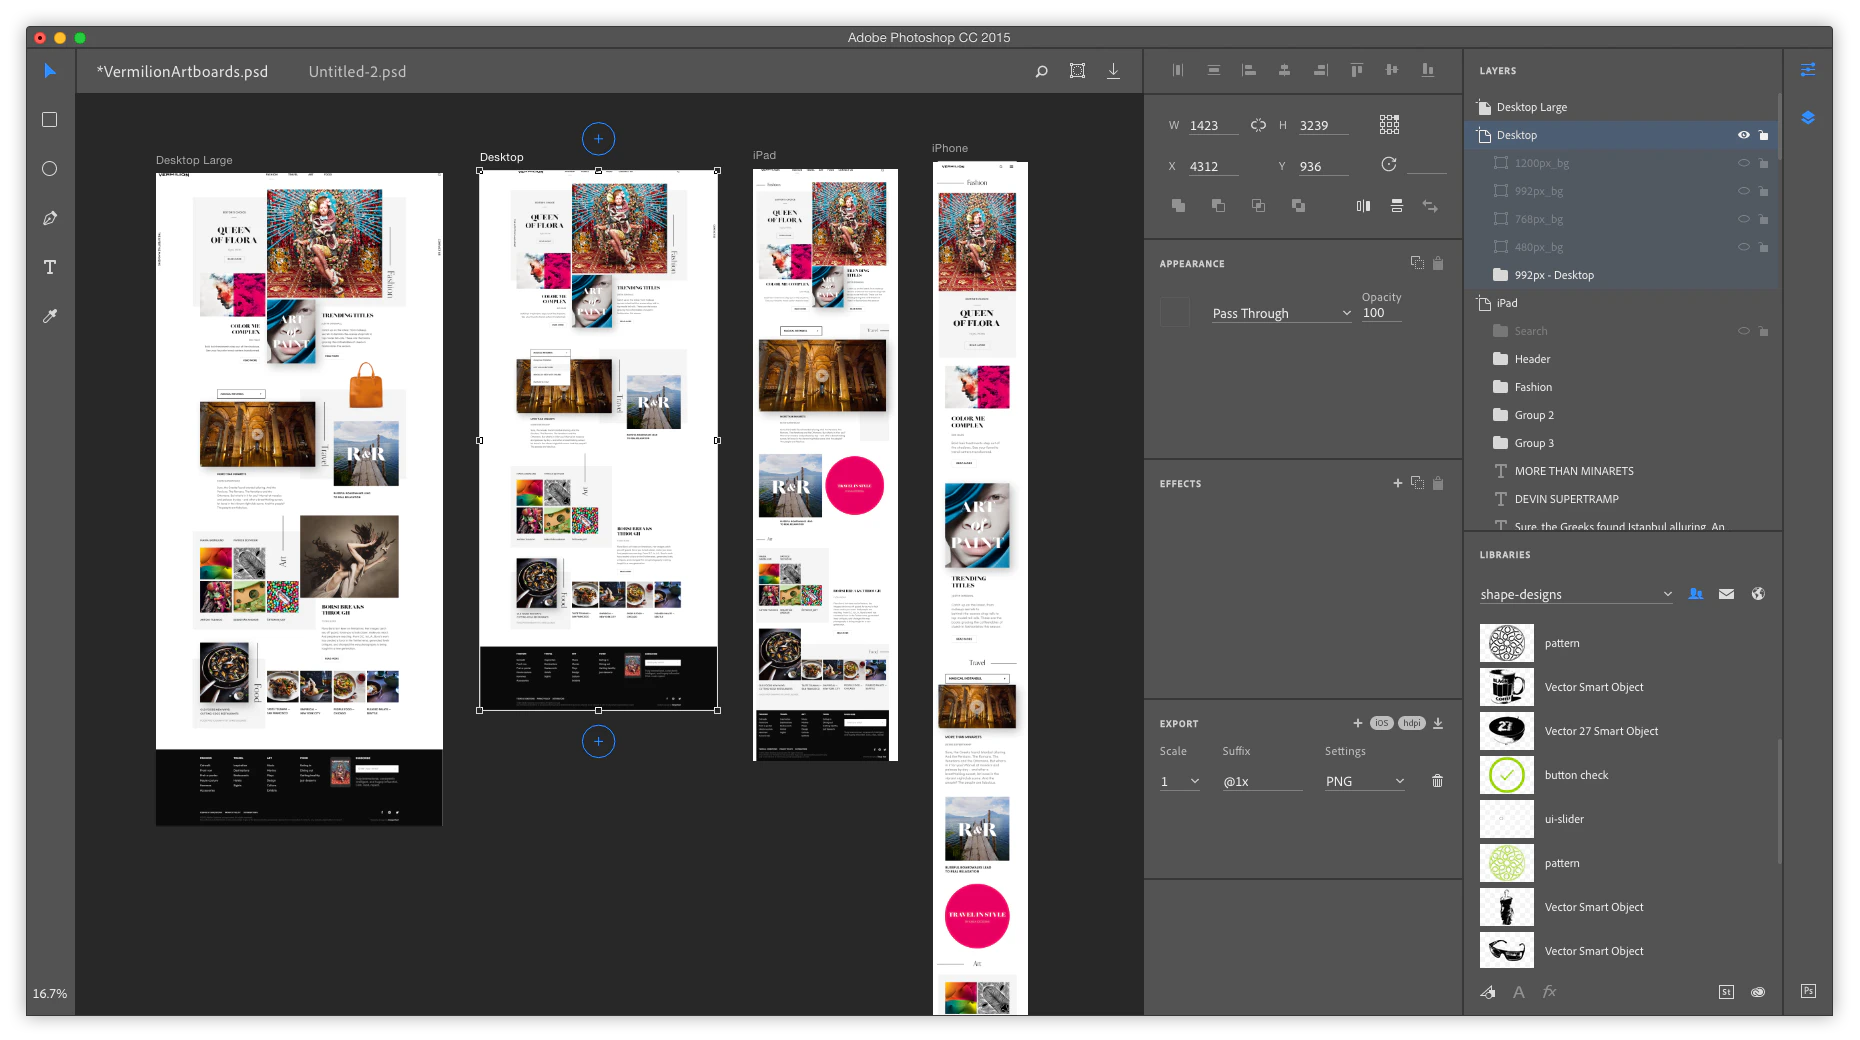The image size is (1860, 1040).
Task: Click the button check library thumbnail
Action: (1506, 774)
